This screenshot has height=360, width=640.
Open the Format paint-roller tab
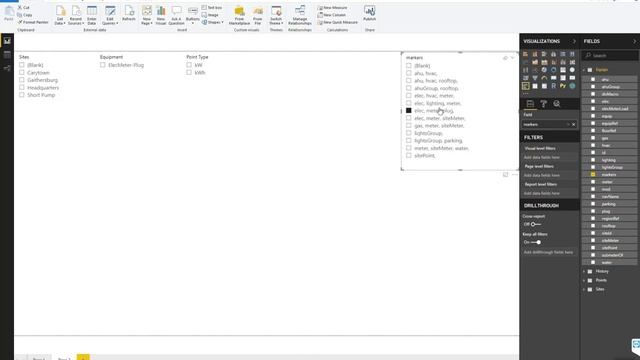[543, 104]
